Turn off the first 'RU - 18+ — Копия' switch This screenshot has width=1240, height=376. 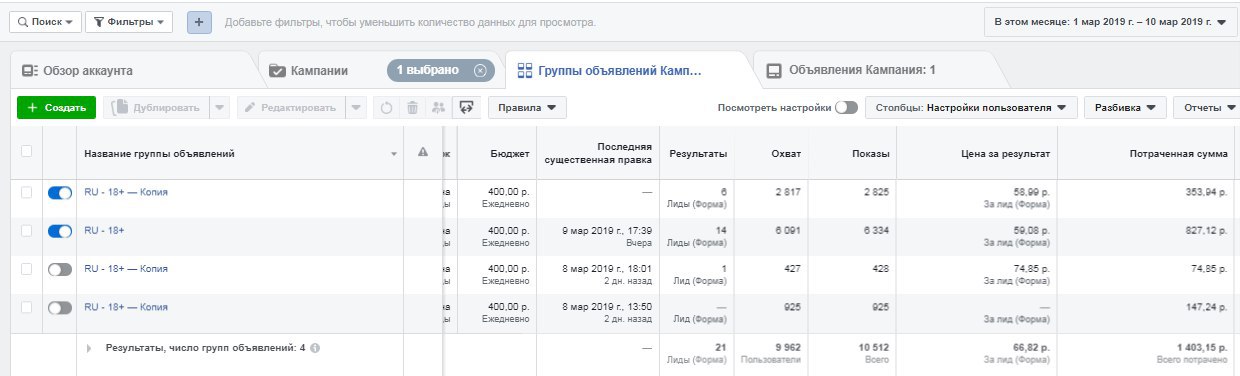(x=60, y=193)
